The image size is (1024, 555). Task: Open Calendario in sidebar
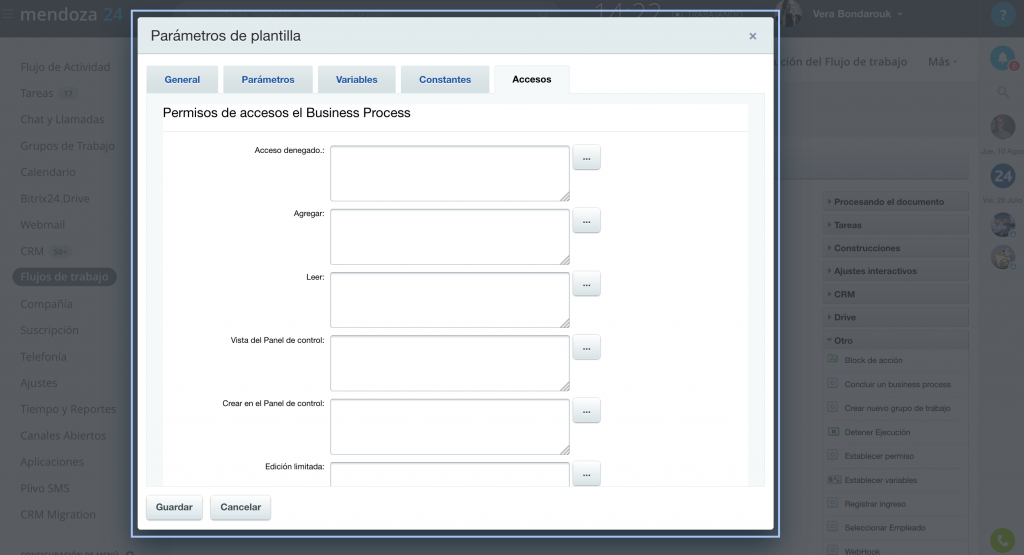pyautogui.click(x=48, y=172)
